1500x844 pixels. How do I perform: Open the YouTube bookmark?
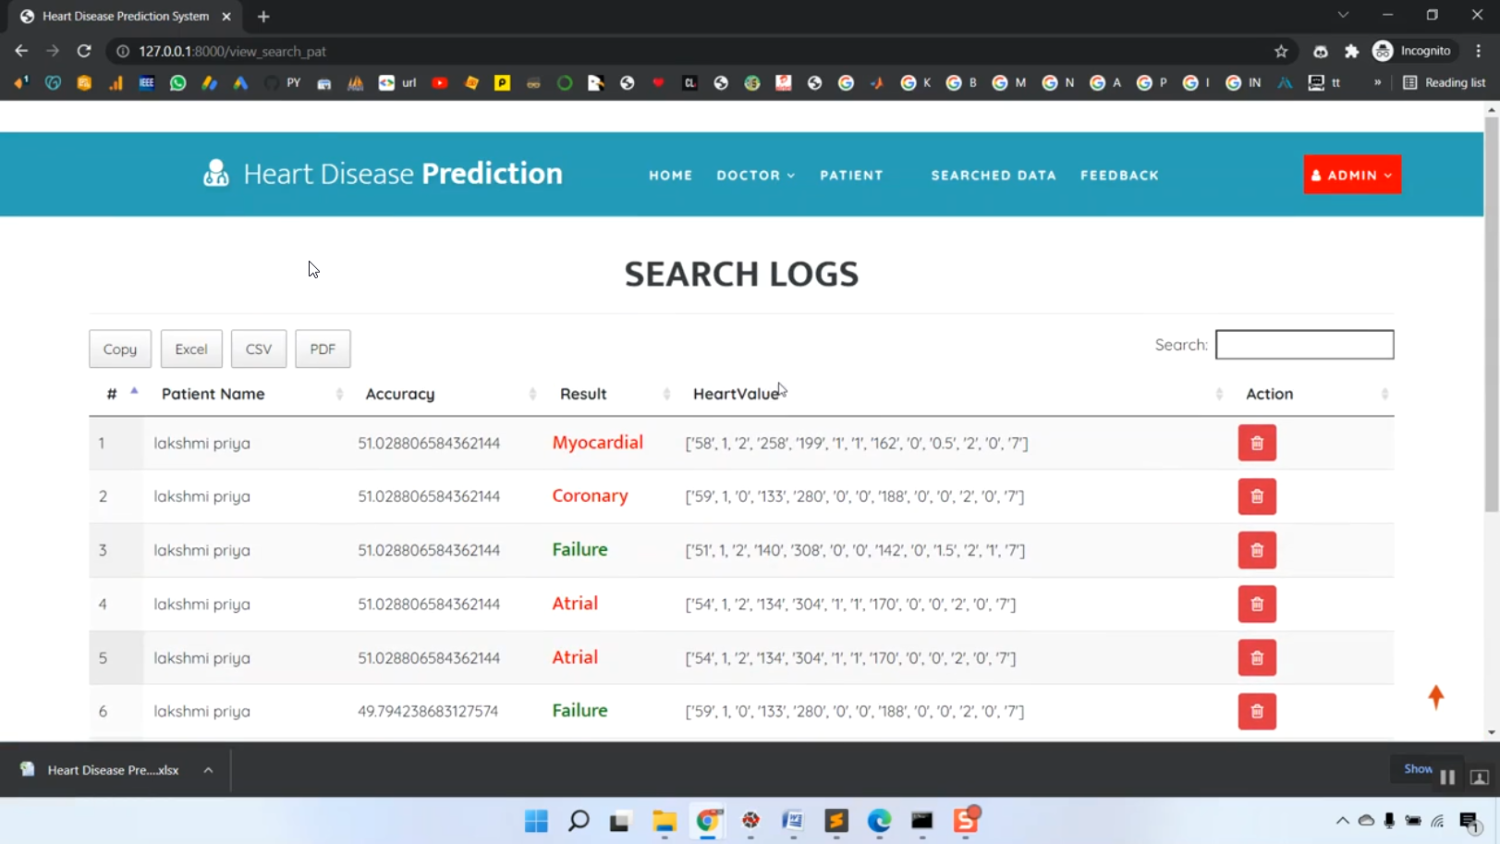pyautogui.click(x=440, y=83)
